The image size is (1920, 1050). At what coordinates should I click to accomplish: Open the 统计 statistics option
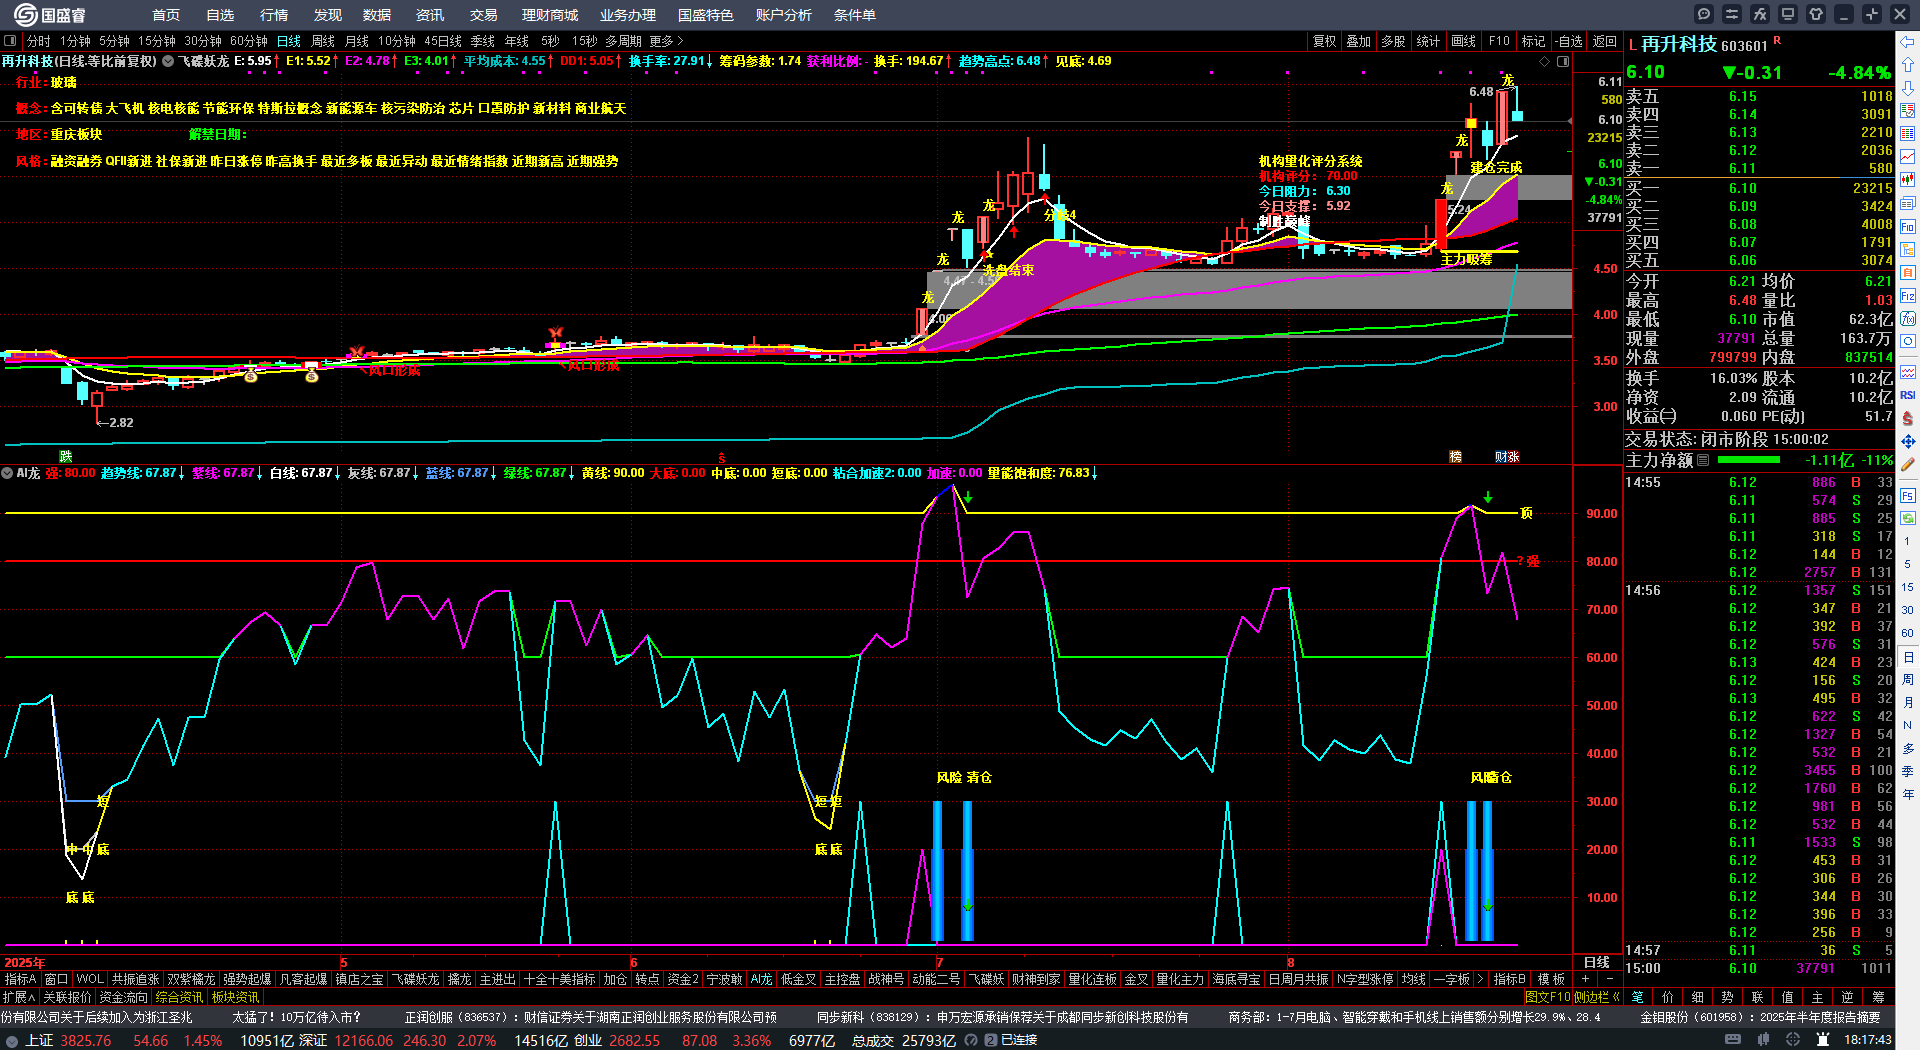point(1428,41)
